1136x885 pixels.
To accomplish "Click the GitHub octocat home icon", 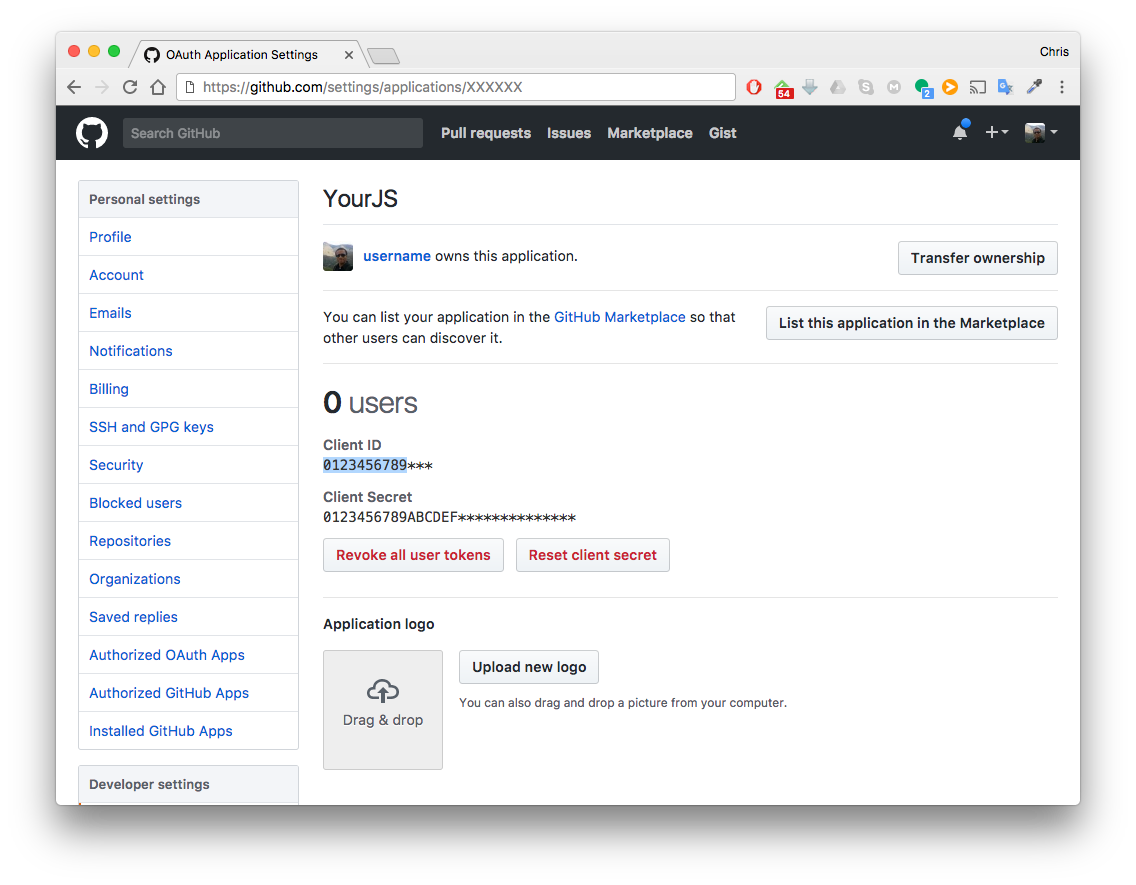I will click(91, 131).
